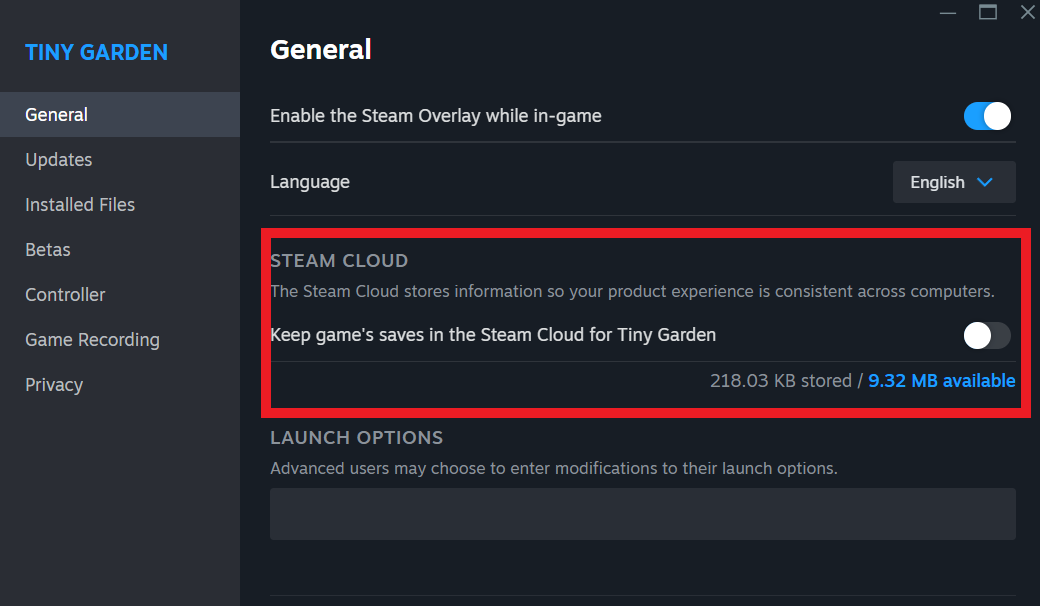Enable the Steam Overlay while in-game toggle
The width and height of the screenshot is (1040, 606).
(x=987, y=116)
